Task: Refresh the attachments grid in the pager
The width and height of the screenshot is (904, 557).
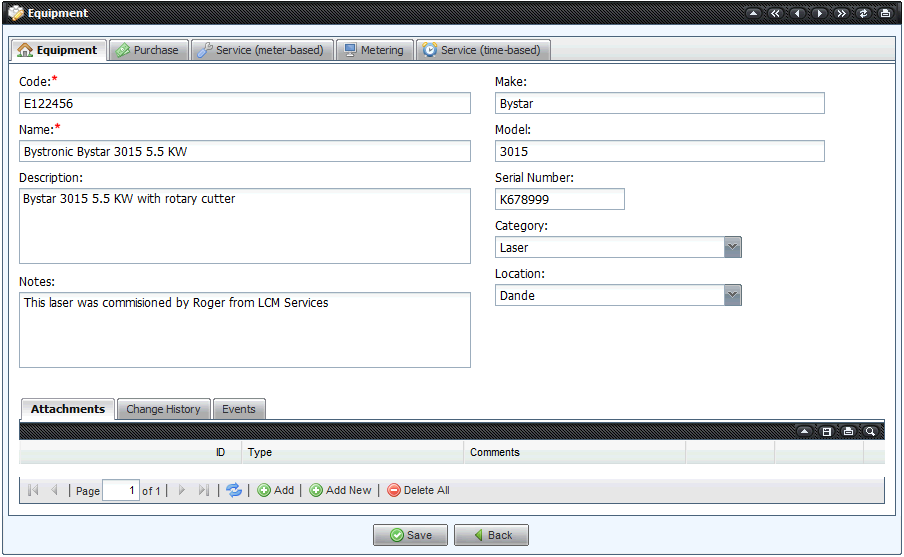Action: (233, 490)
